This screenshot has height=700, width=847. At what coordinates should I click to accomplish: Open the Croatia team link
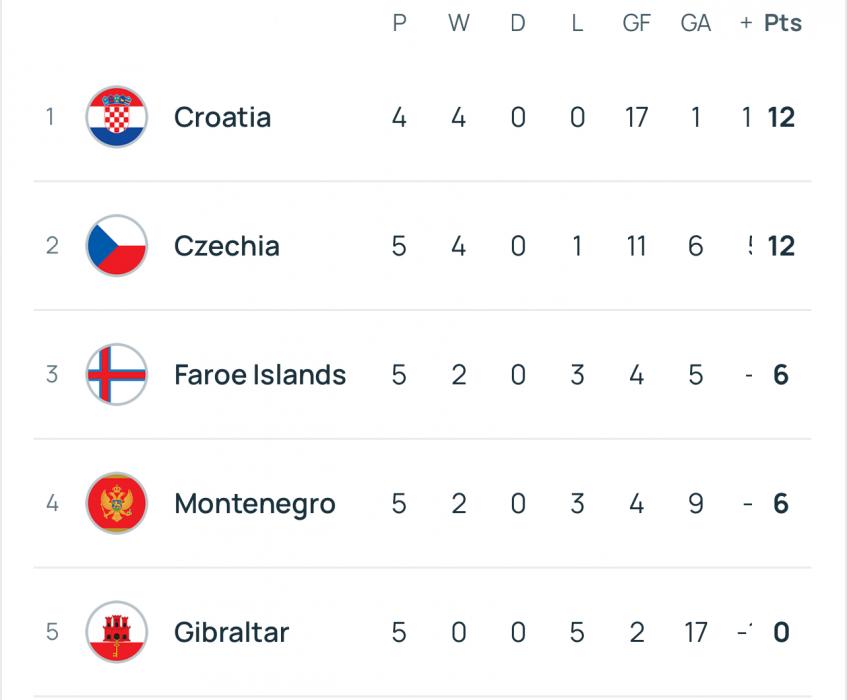pyautogui.click(x=222, y=117)
